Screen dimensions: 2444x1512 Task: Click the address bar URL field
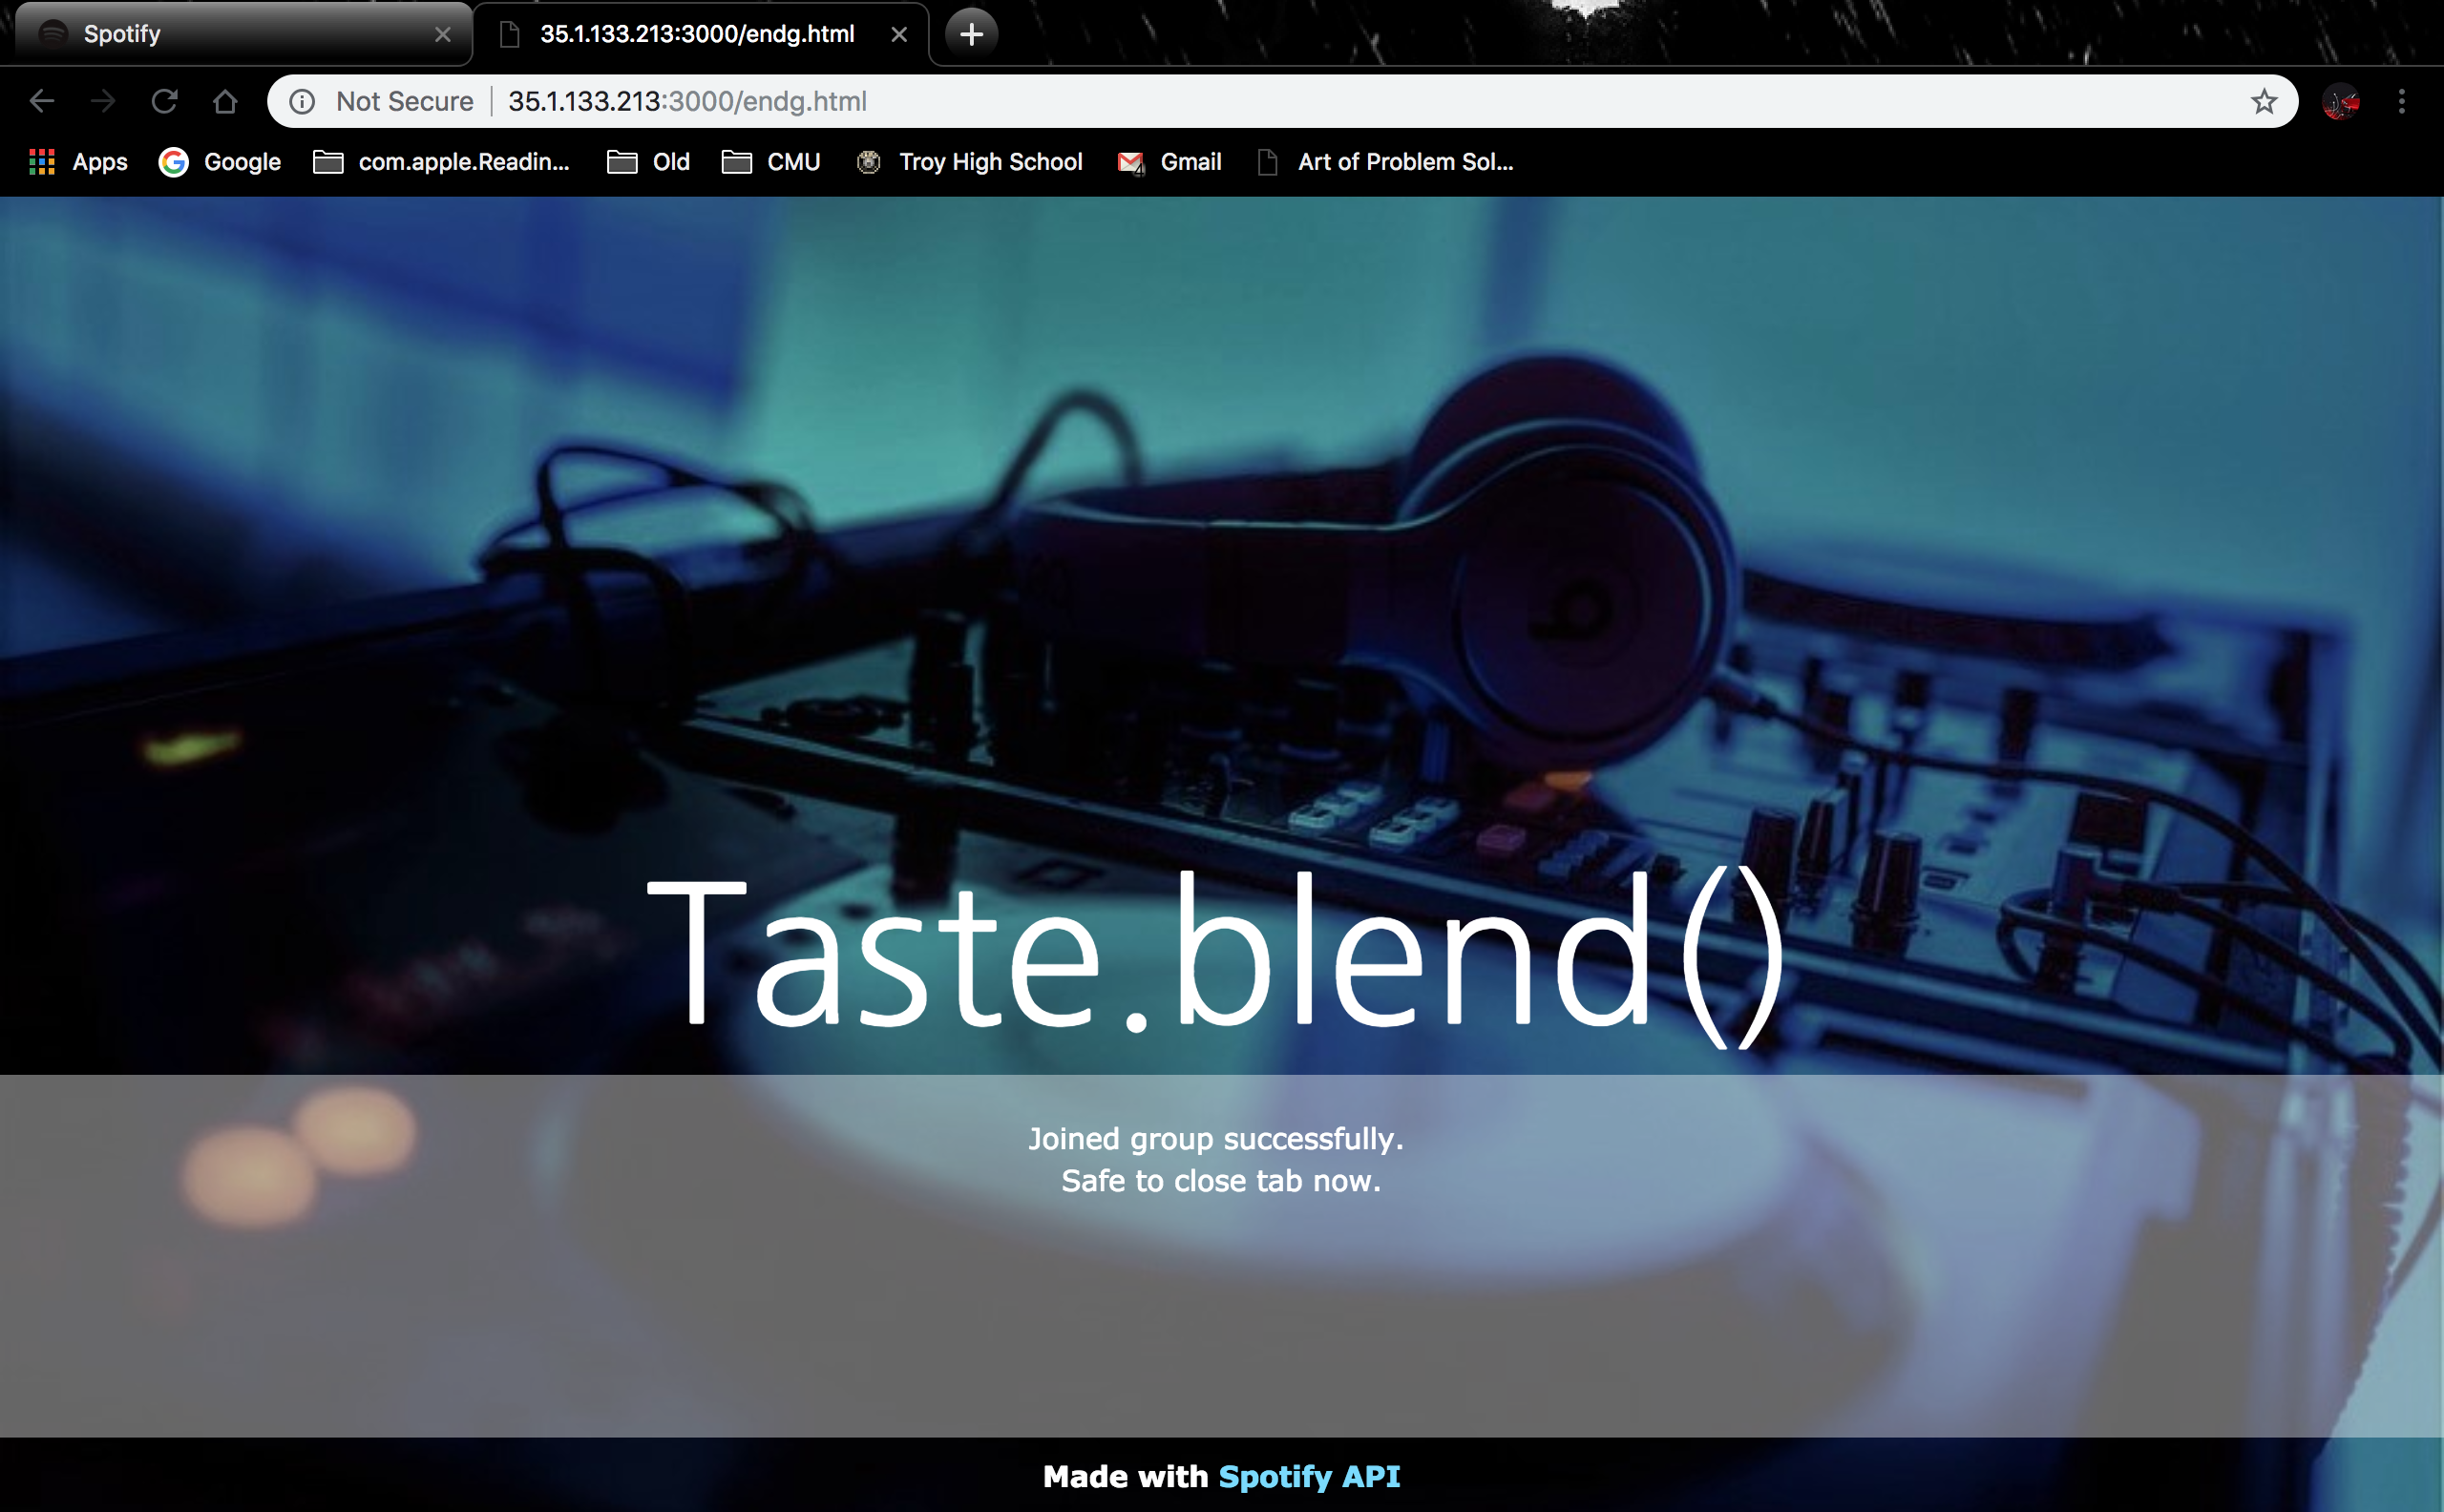click(1300, 101)
